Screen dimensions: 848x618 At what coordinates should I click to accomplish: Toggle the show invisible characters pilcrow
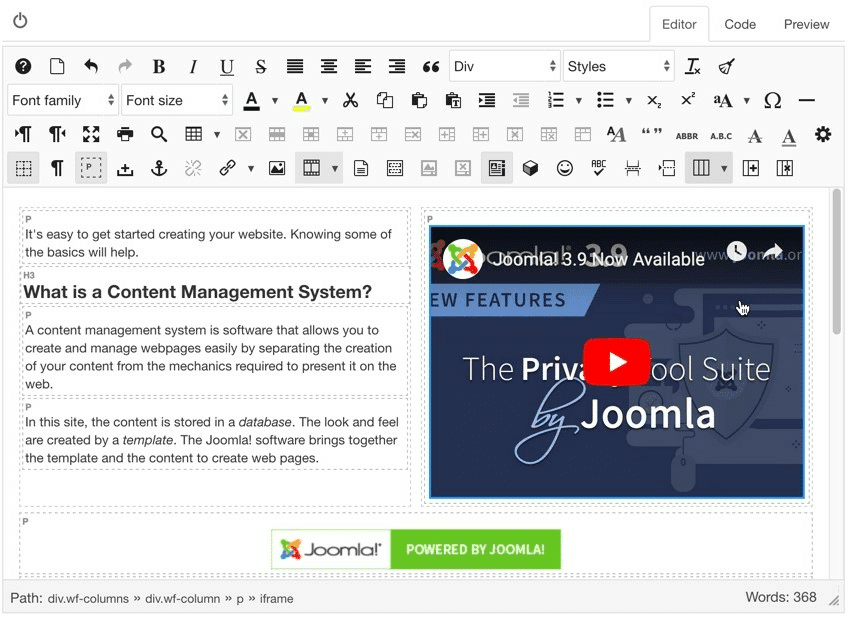click(57, 167)
